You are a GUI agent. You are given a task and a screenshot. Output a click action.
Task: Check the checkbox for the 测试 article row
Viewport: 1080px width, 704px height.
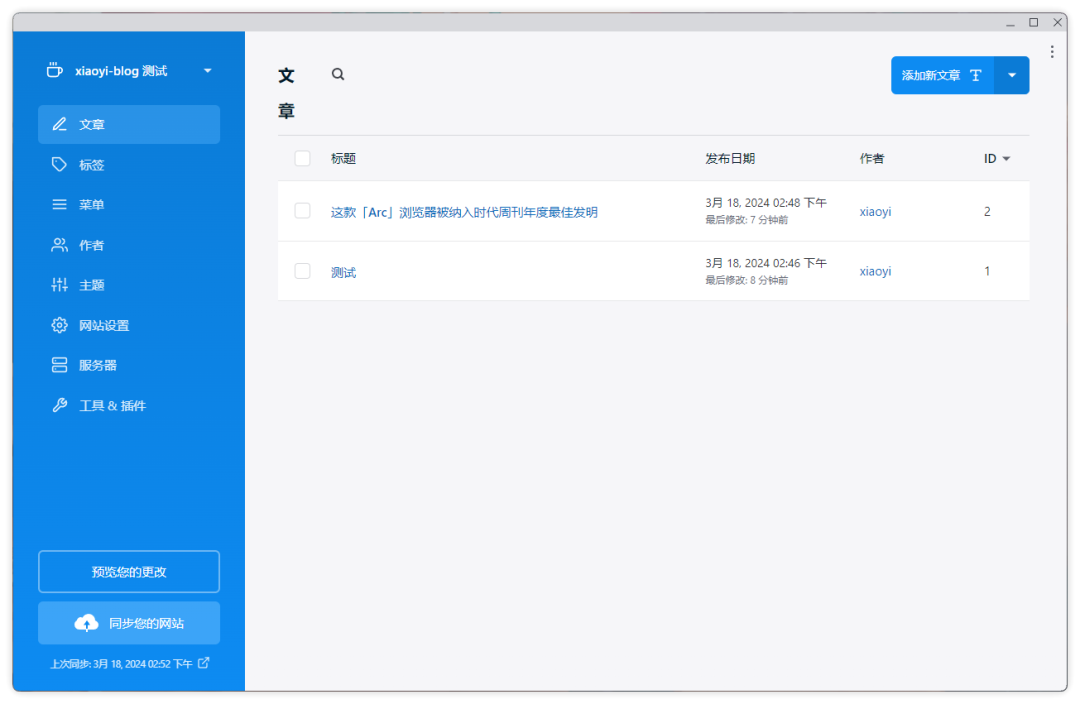tap(301, 271)
